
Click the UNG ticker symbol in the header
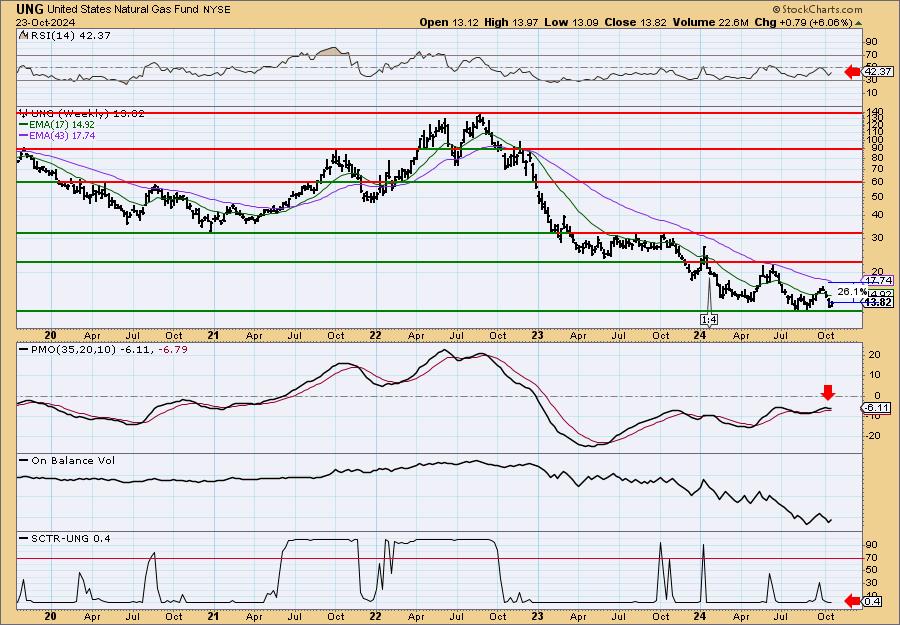point(30,9)
